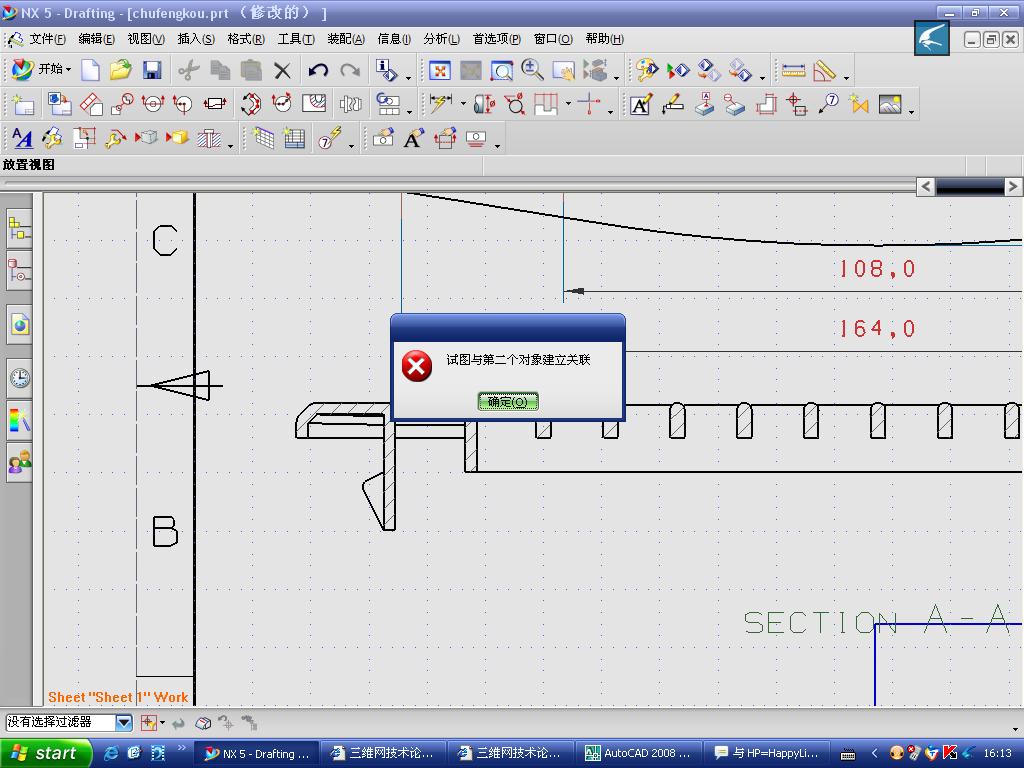Save the part with the floppy disk icon

[152, 70]
